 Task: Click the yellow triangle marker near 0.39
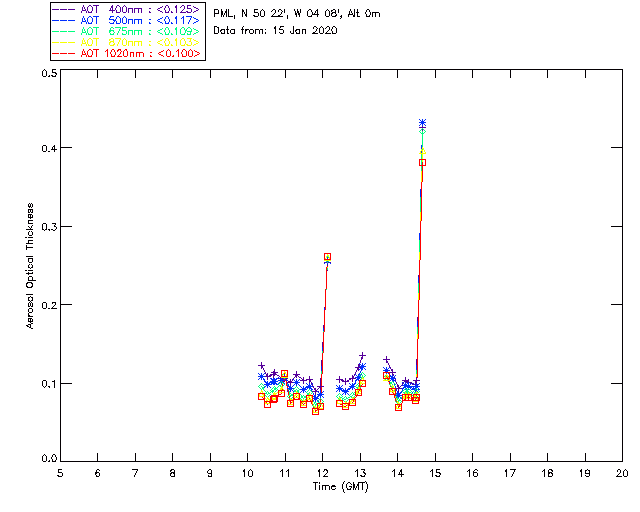[x=422, y=152]
